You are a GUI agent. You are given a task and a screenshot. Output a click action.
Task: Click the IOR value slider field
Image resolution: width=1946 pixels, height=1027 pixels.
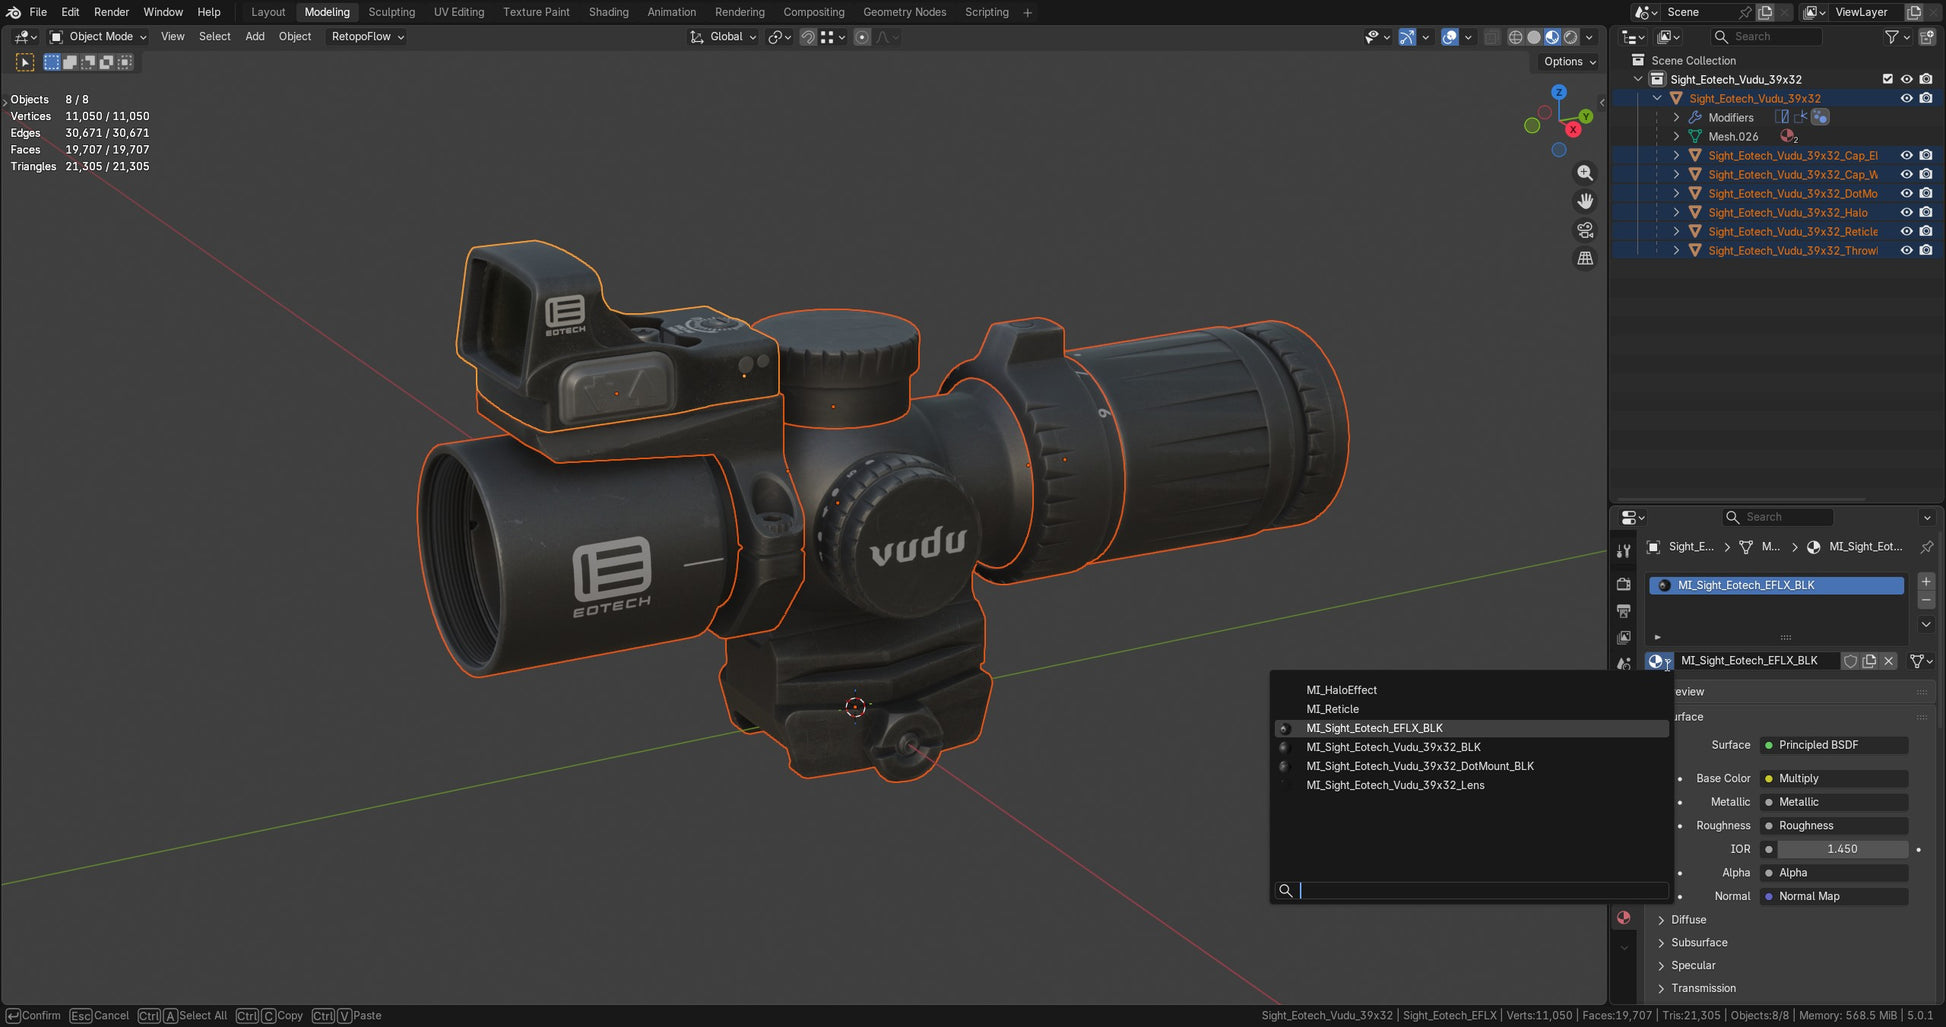(x=1841, y=849)
